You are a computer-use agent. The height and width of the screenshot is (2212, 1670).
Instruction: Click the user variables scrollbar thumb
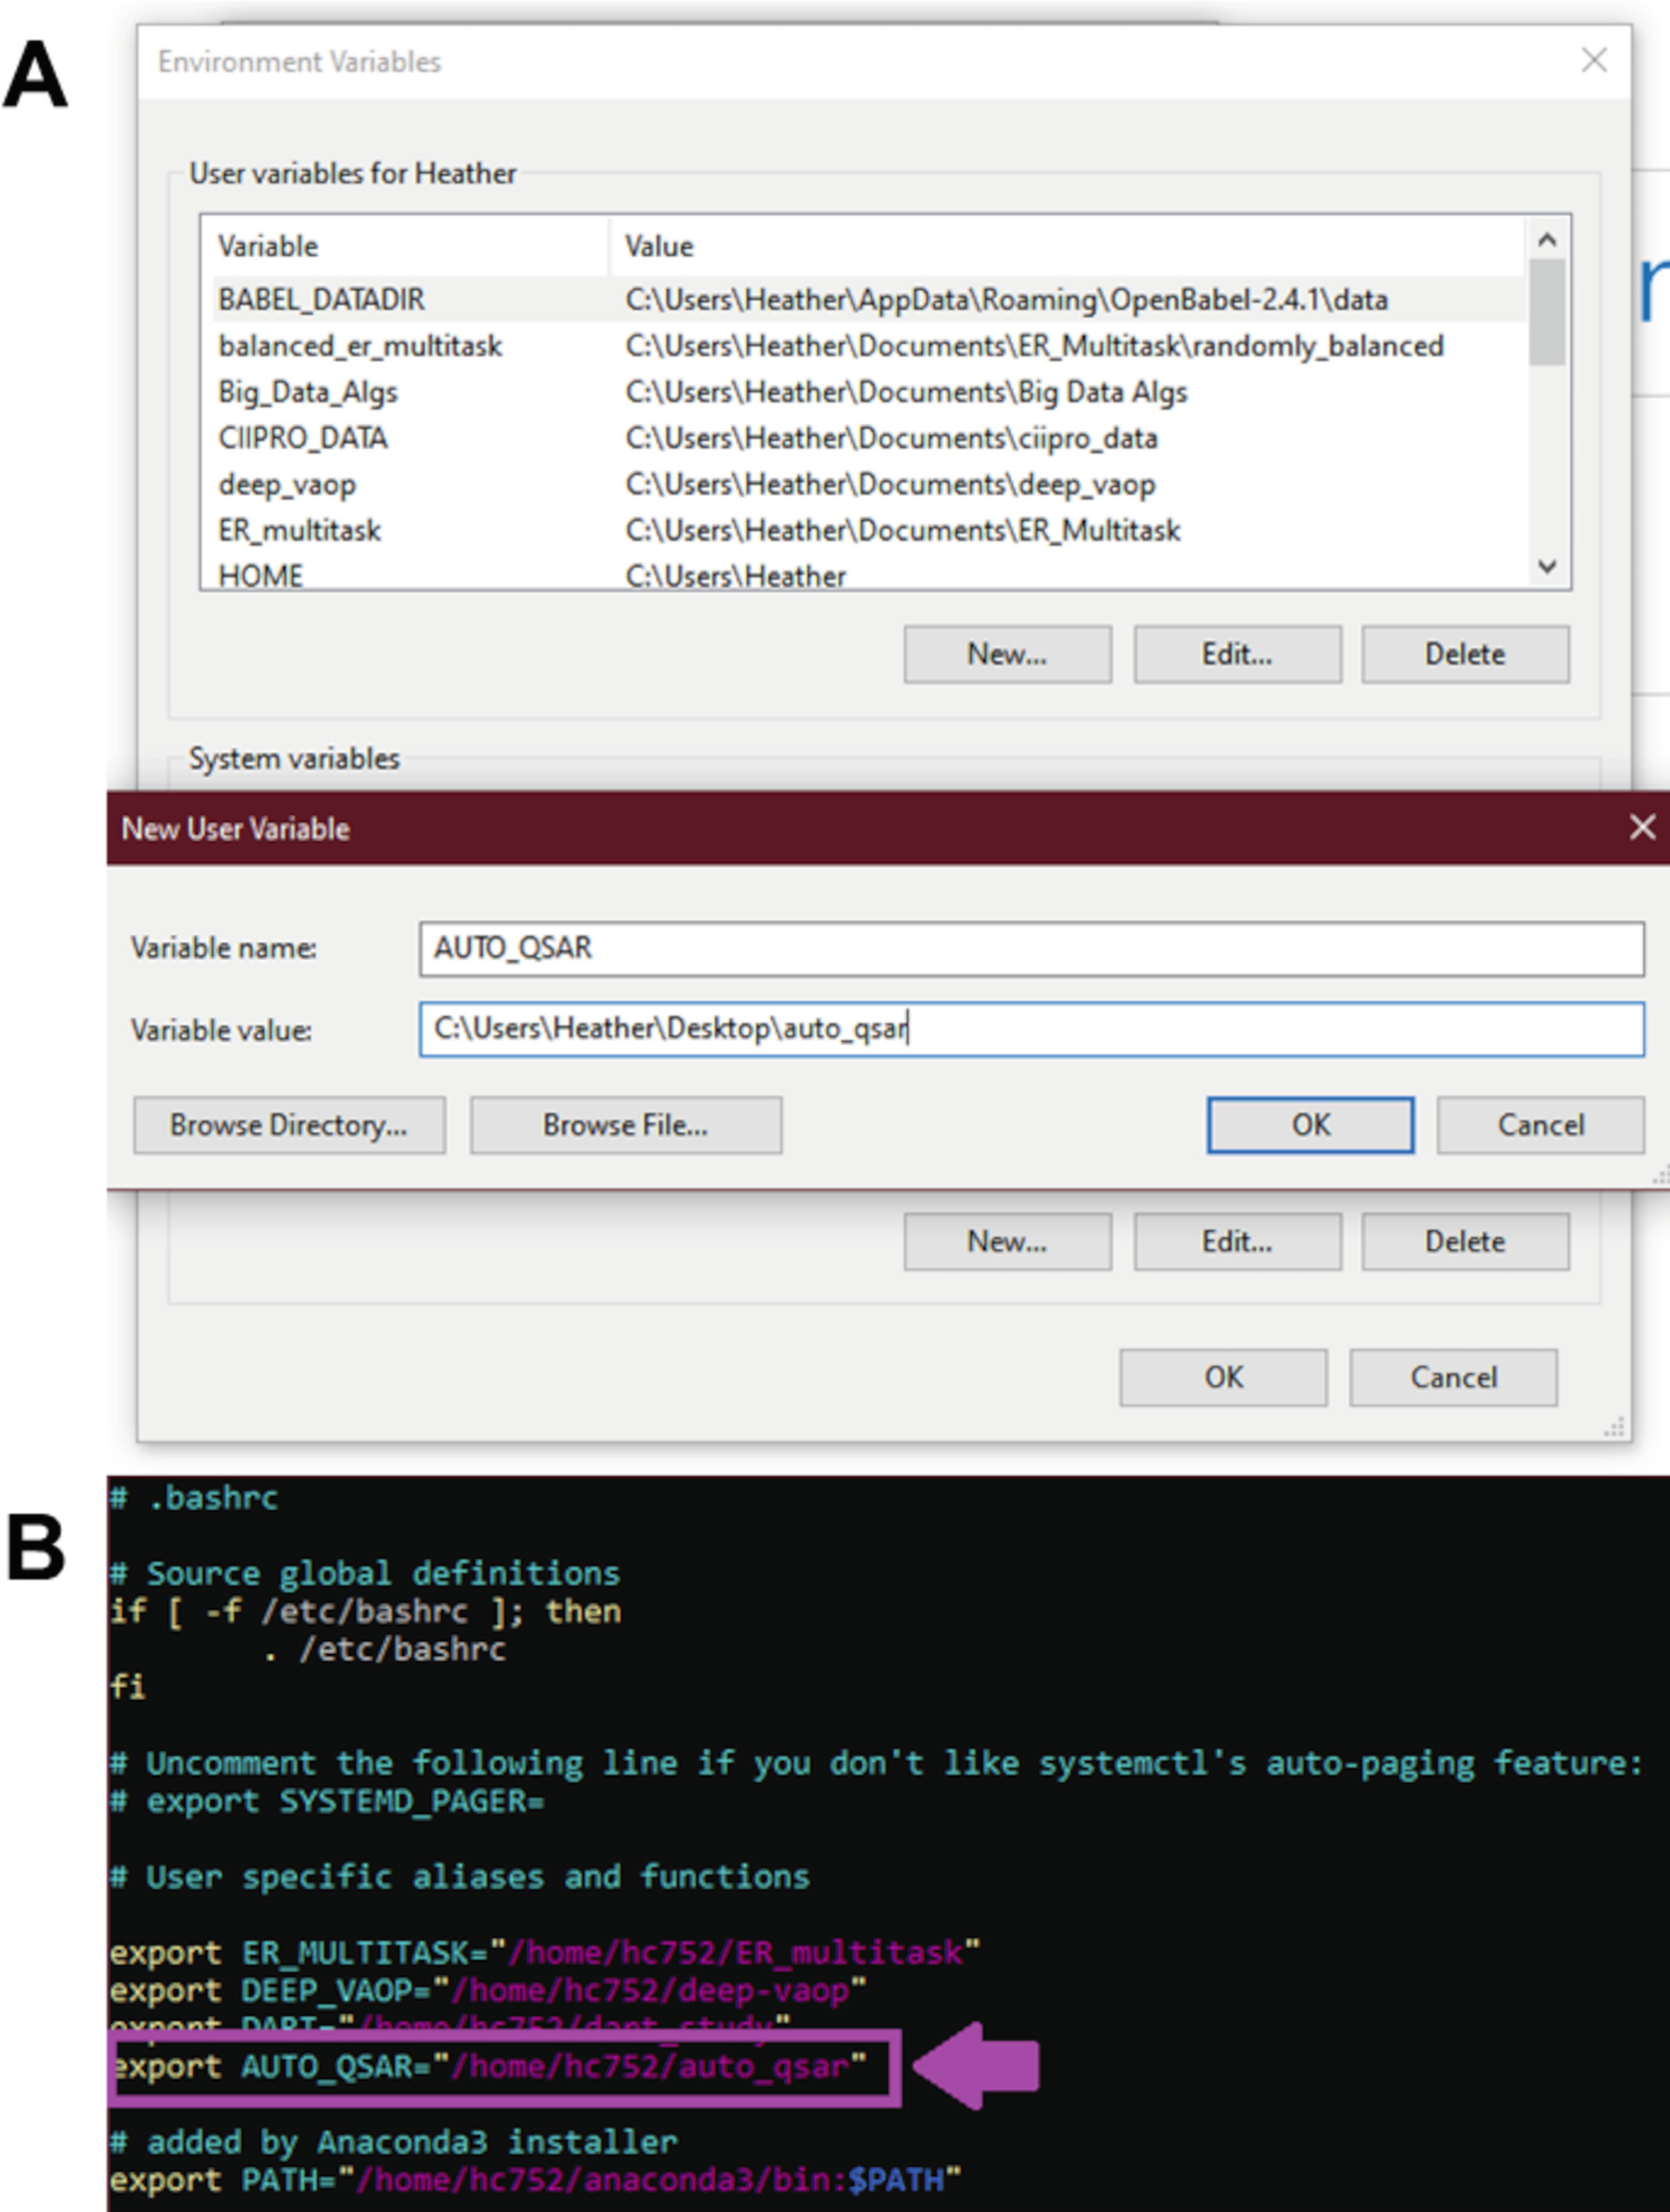tap(1547, 312)
